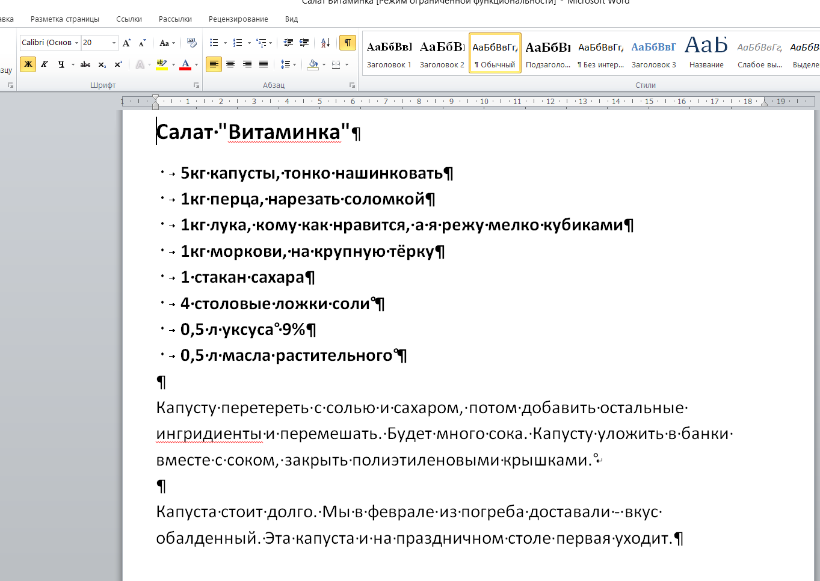Clear all formatting icon
820x581 pixels.
pyautogui.click(x=190, y=43)
